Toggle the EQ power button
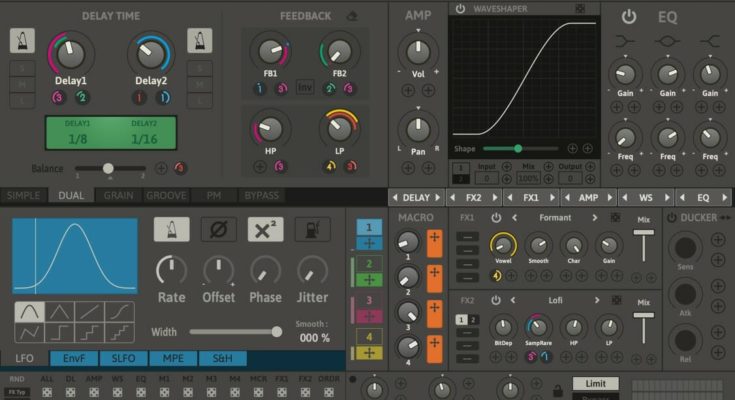This screenshot has height=400, width=735. (x=628, y=17)
